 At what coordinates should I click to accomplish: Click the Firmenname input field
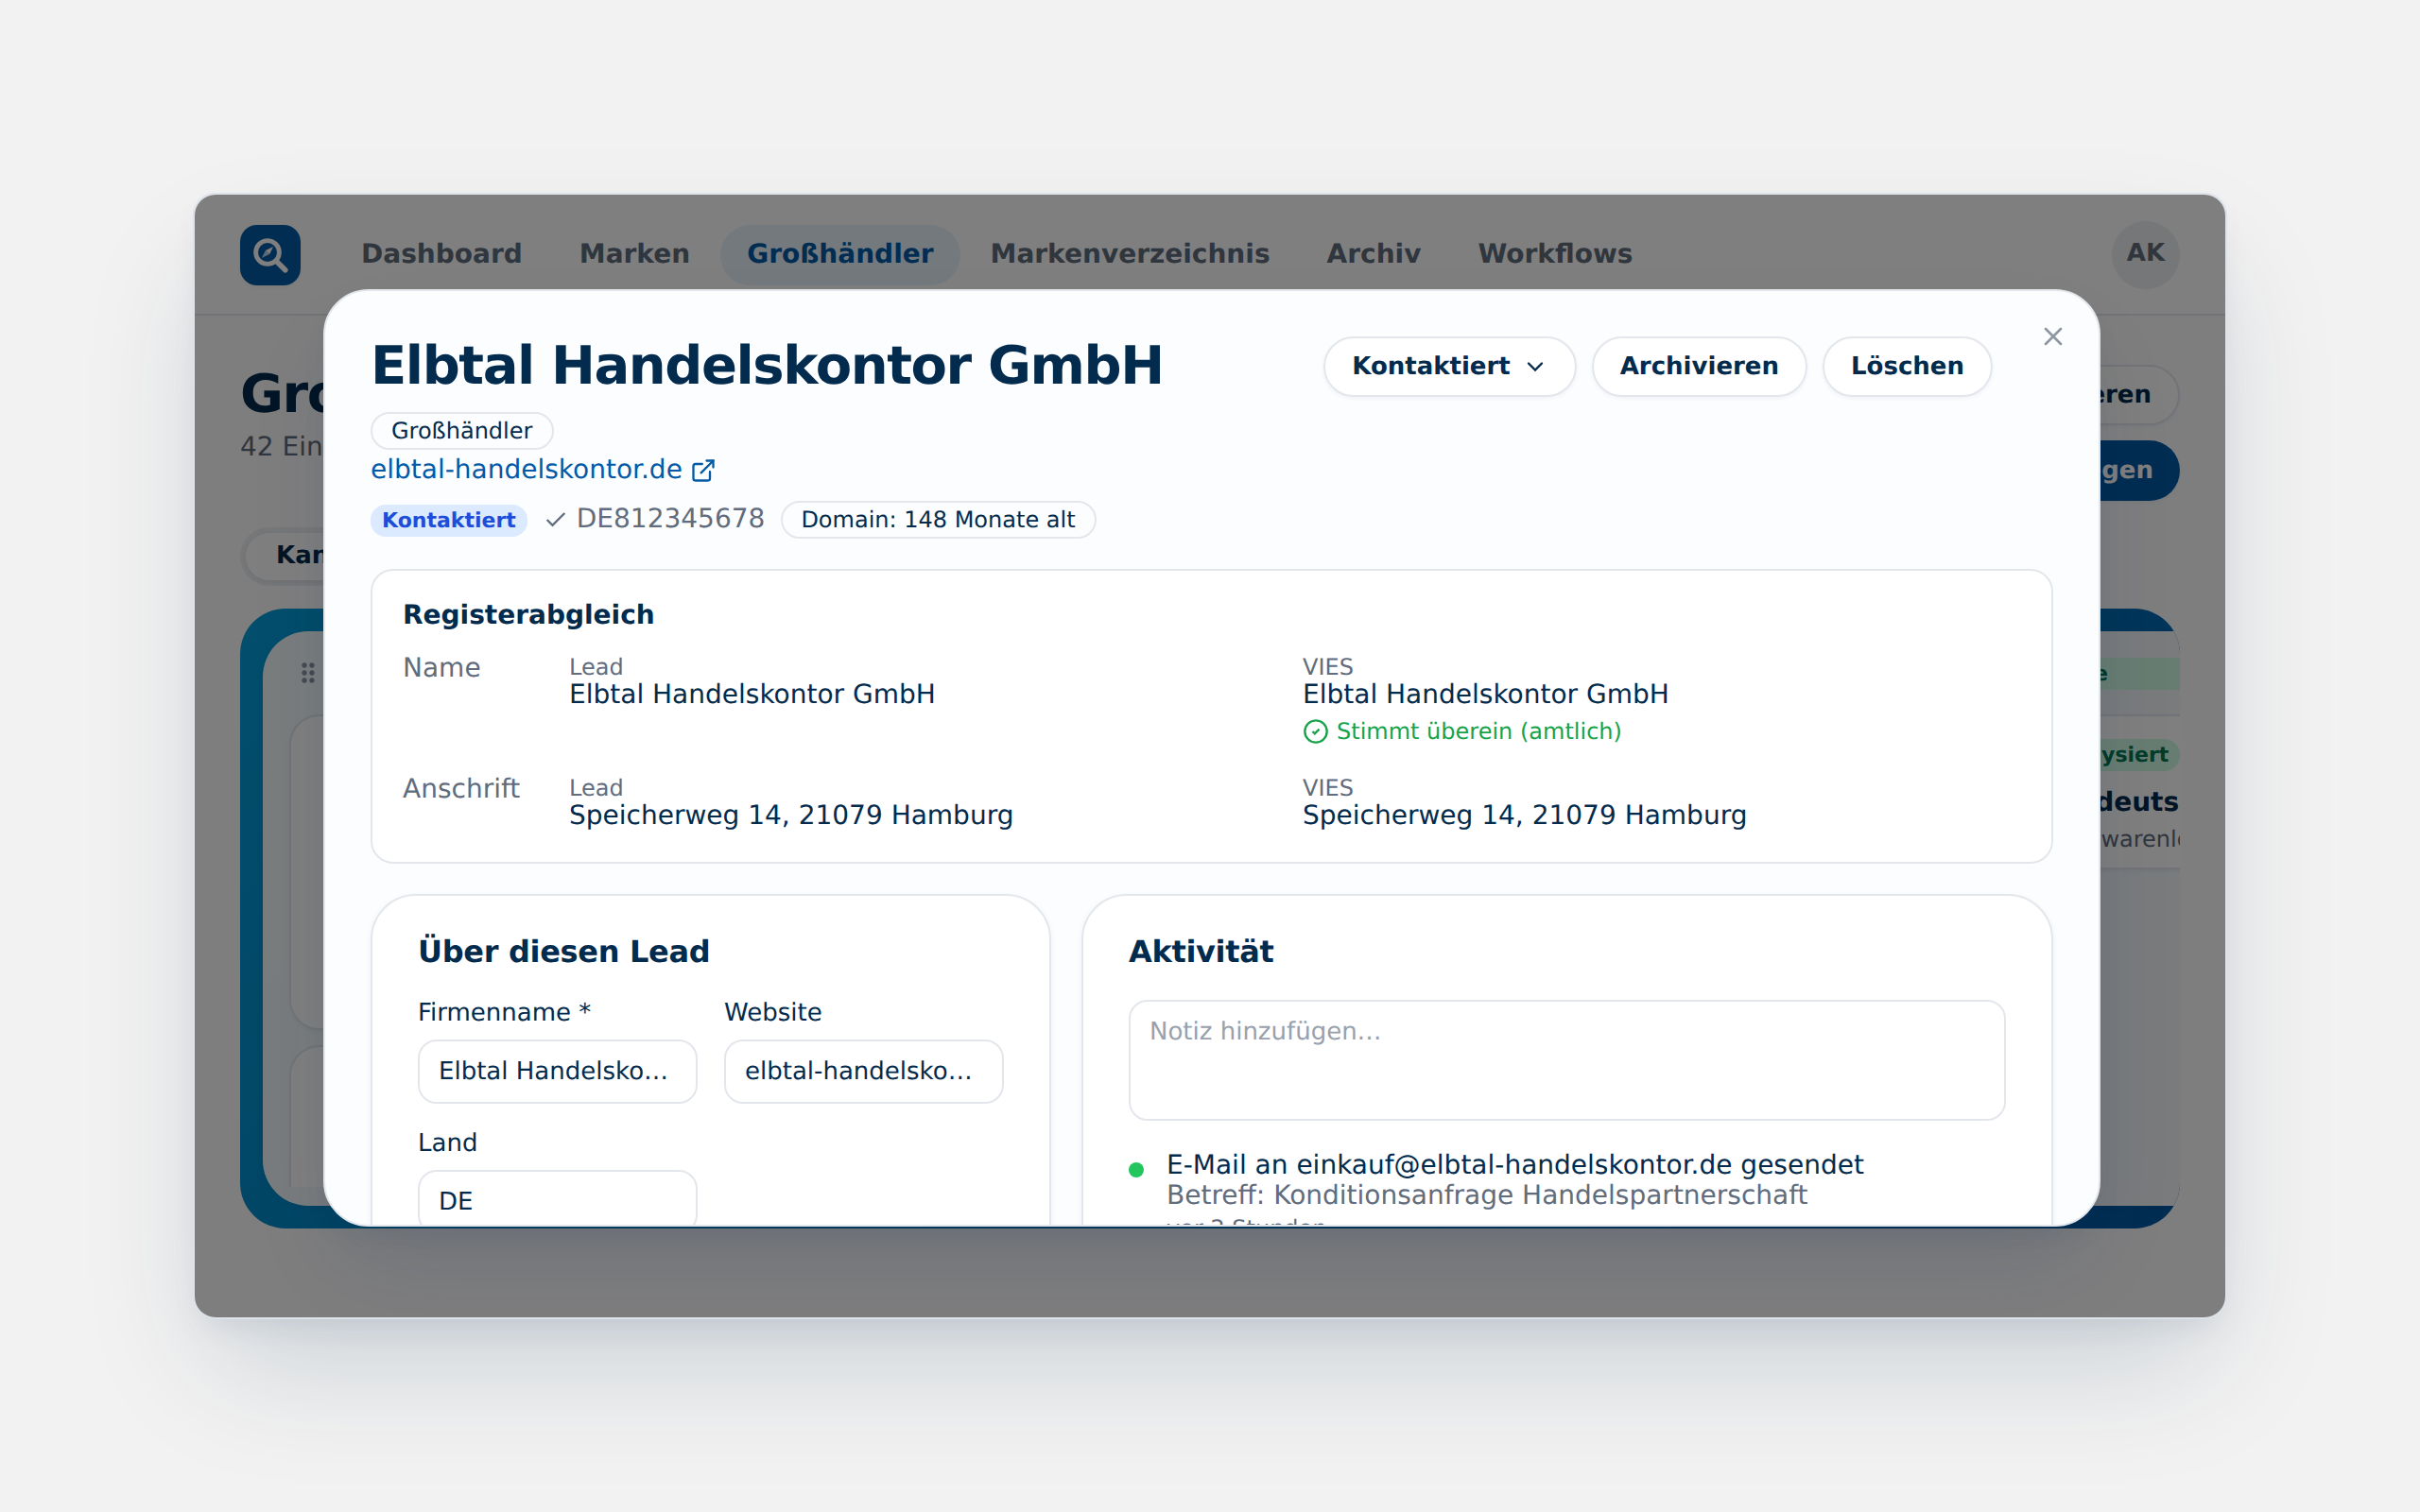557,1071
